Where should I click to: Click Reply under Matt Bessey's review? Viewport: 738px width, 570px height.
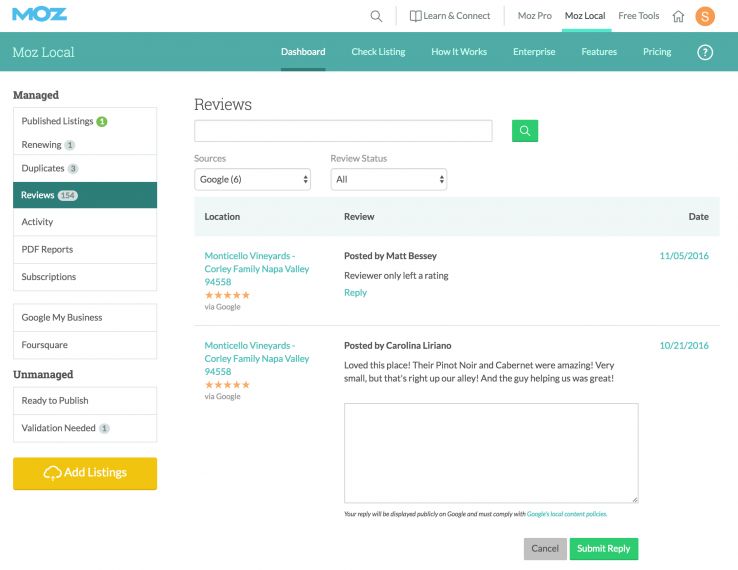[355, 293]
